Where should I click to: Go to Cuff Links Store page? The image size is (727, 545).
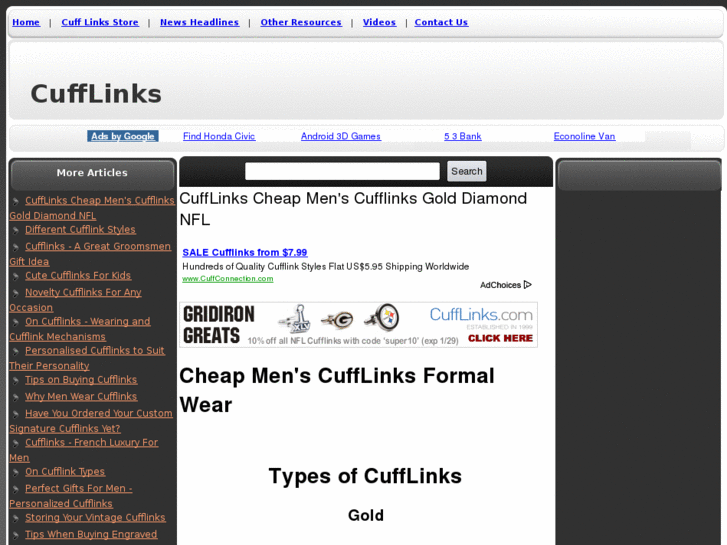tap(100, 22)
